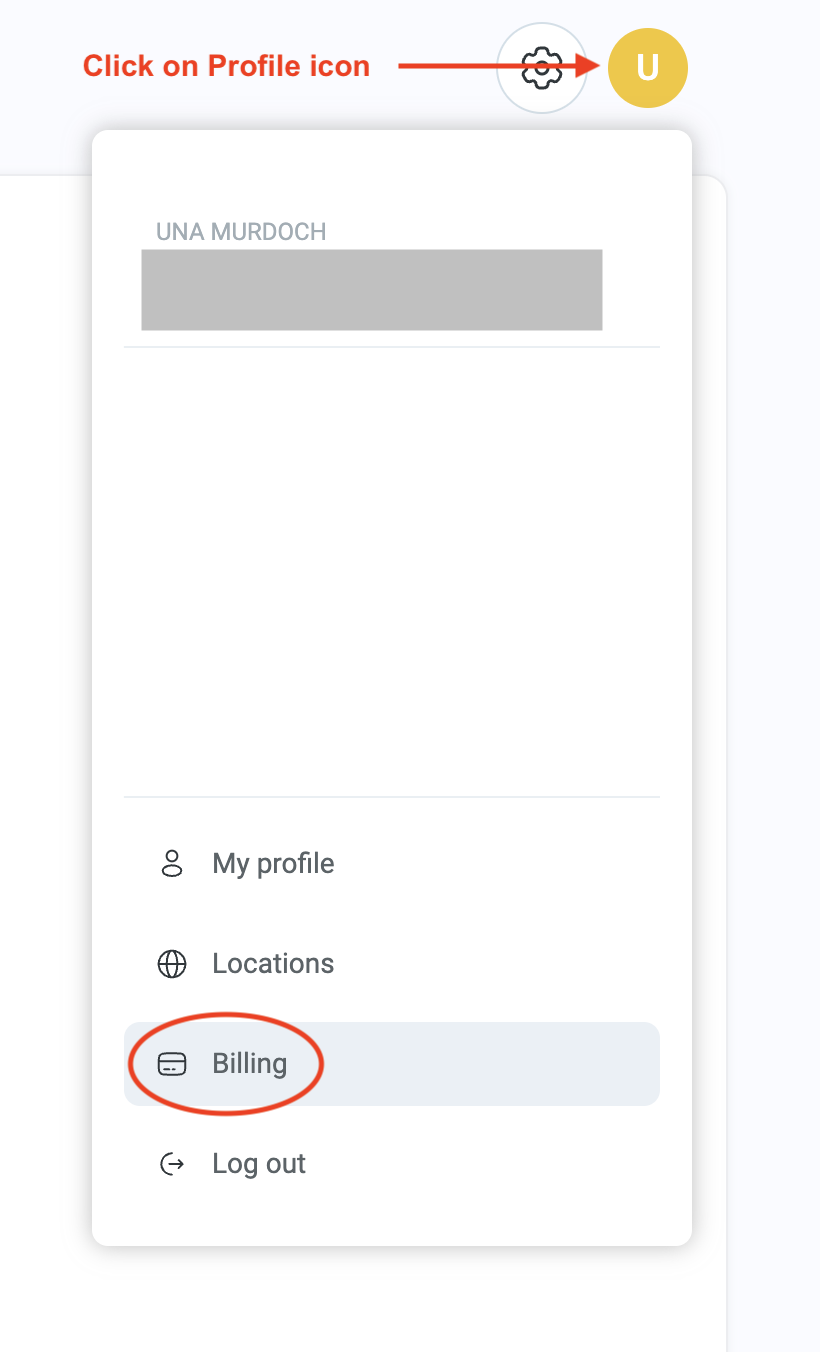Click the blank right side of Locations row

point(500,964)
